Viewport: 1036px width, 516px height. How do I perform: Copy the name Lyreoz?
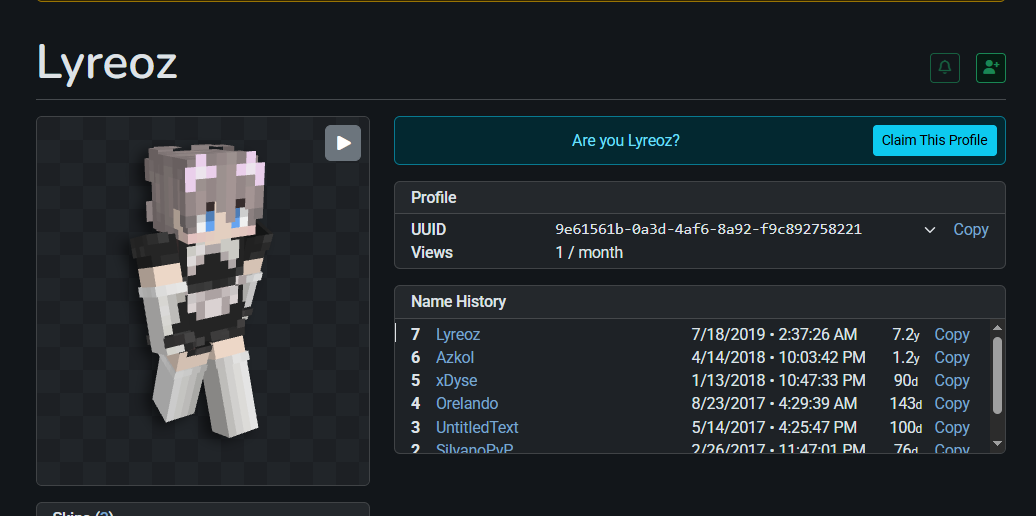(951, 334)
